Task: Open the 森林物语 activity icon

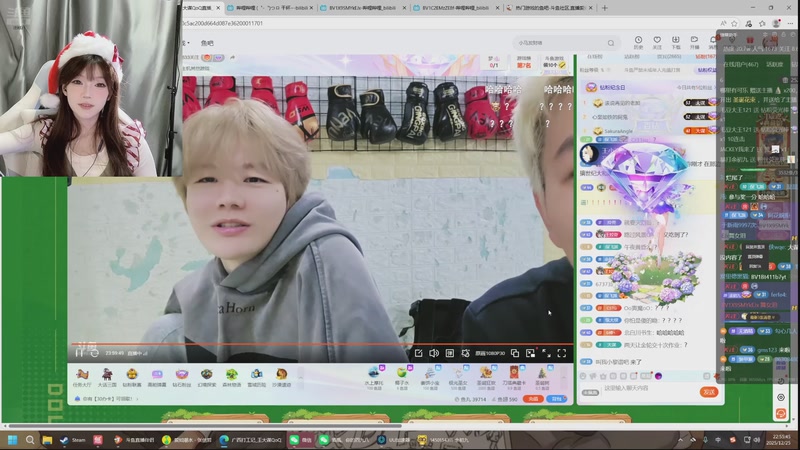Action: coord(232,378)
